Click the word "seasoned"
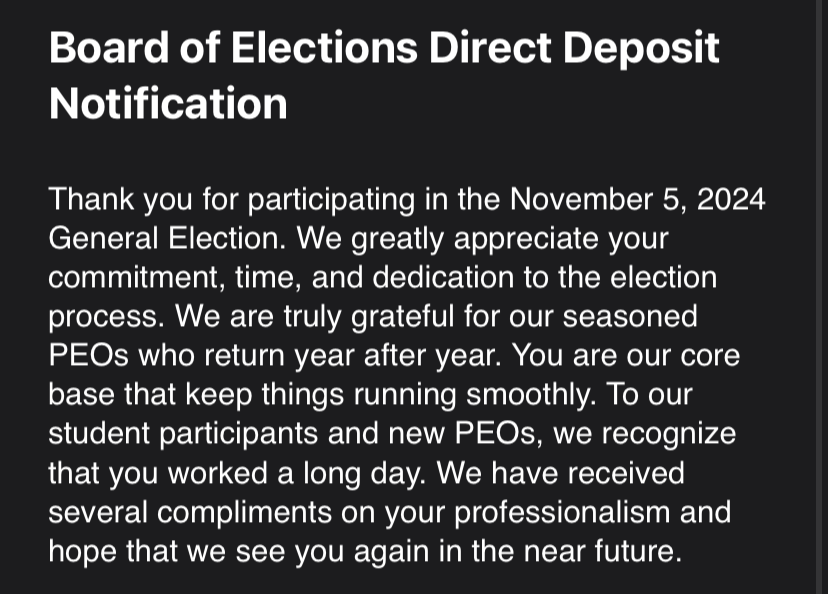This screenshot has width=828, height=594. click(630, 317)
